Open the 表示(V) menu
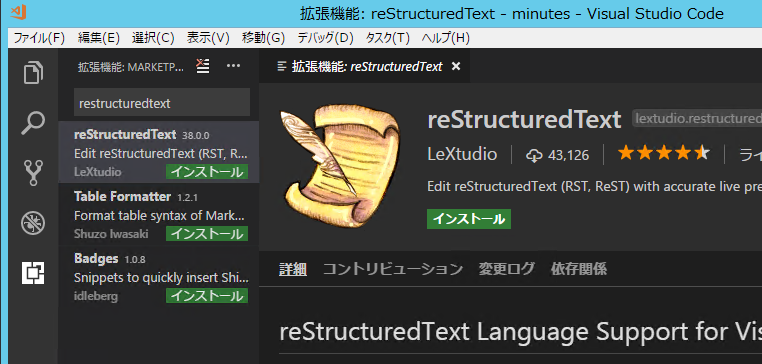The width and height of the screenshot is (762, 364). point(208,38)
